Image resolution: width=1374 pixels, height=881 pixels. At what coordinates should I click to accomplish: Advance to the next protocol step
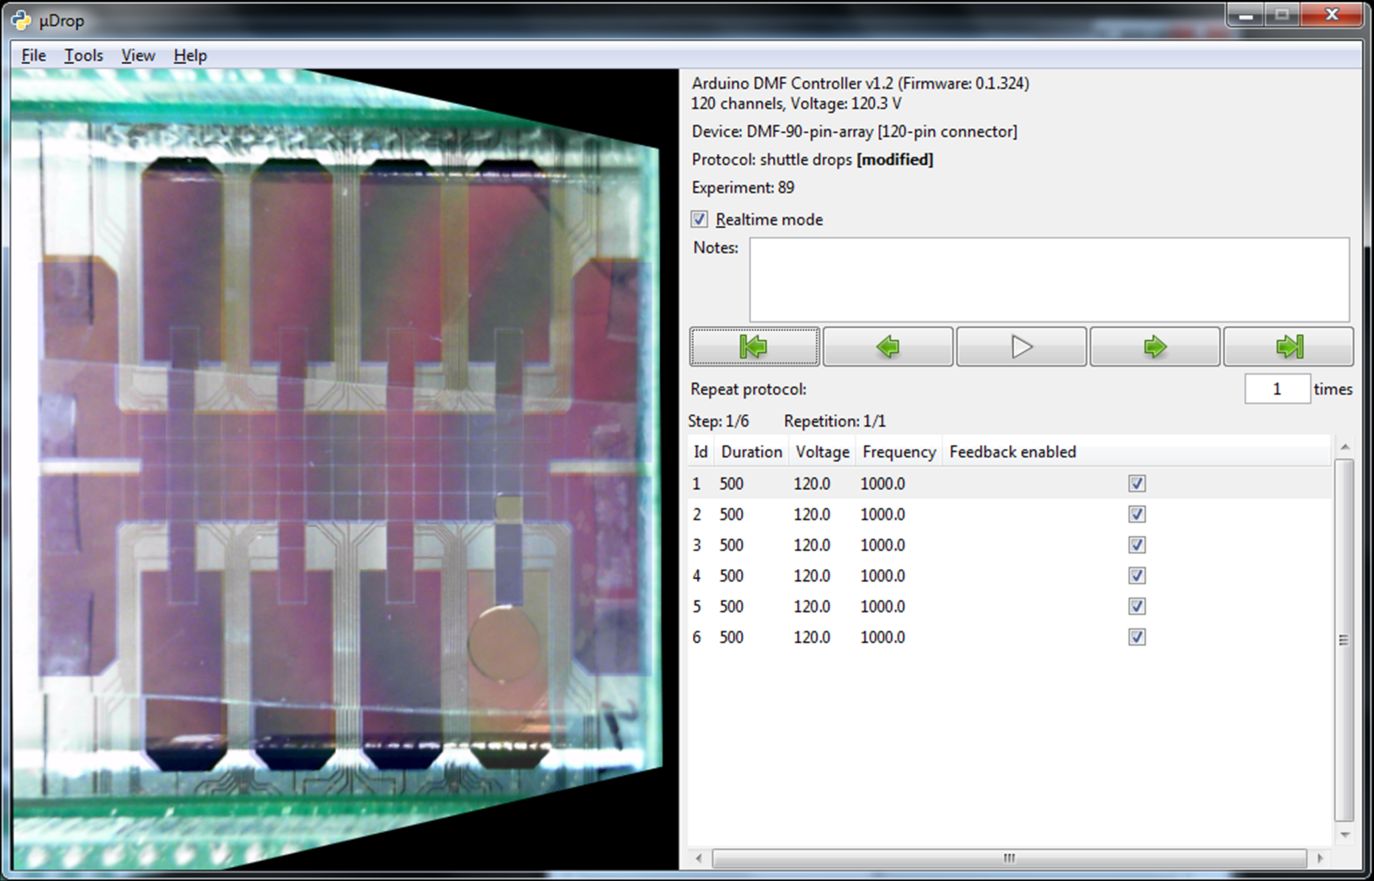[x=1155, y=347]
